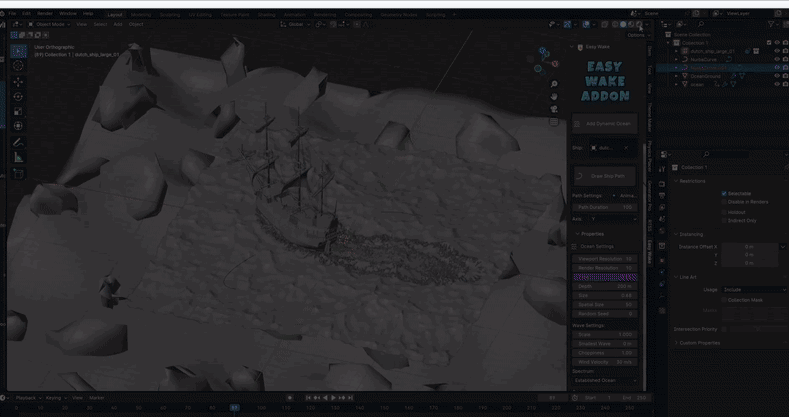
Task: Select the Add Cube tool
Action: 19,174
